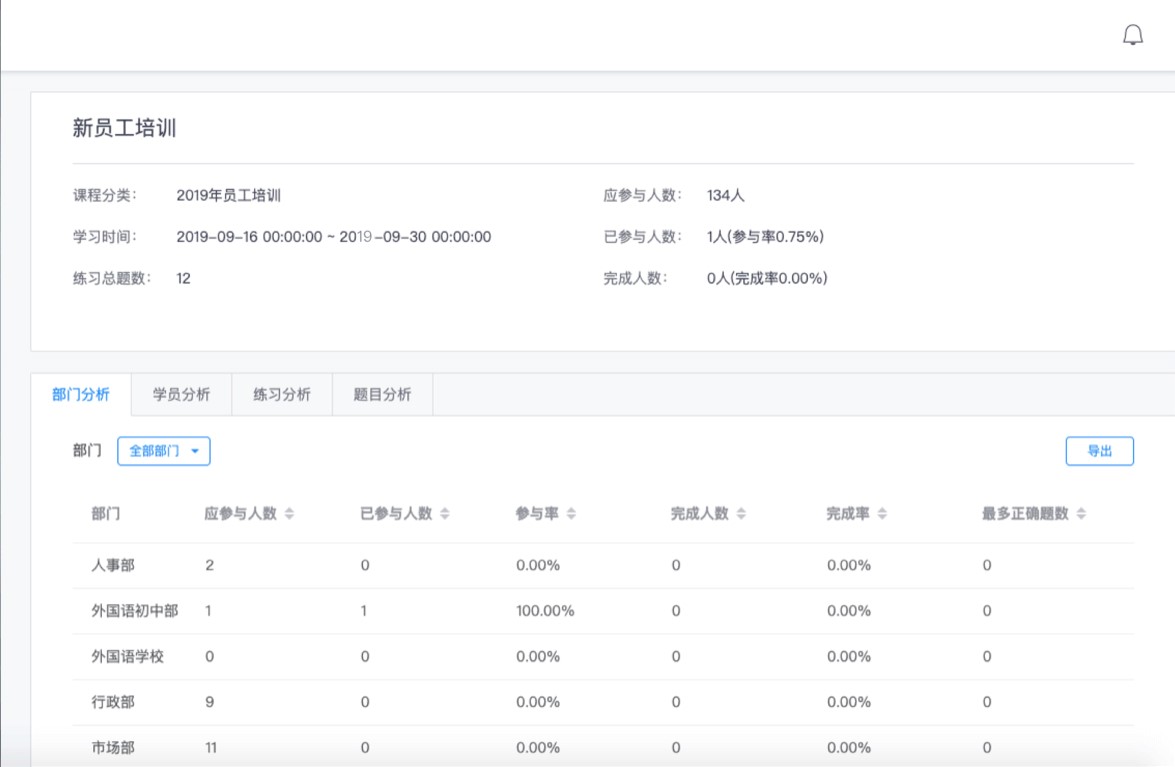Select the 外国语学校 row name
The image size is (1175, 767).
click(x=127, y=656)
